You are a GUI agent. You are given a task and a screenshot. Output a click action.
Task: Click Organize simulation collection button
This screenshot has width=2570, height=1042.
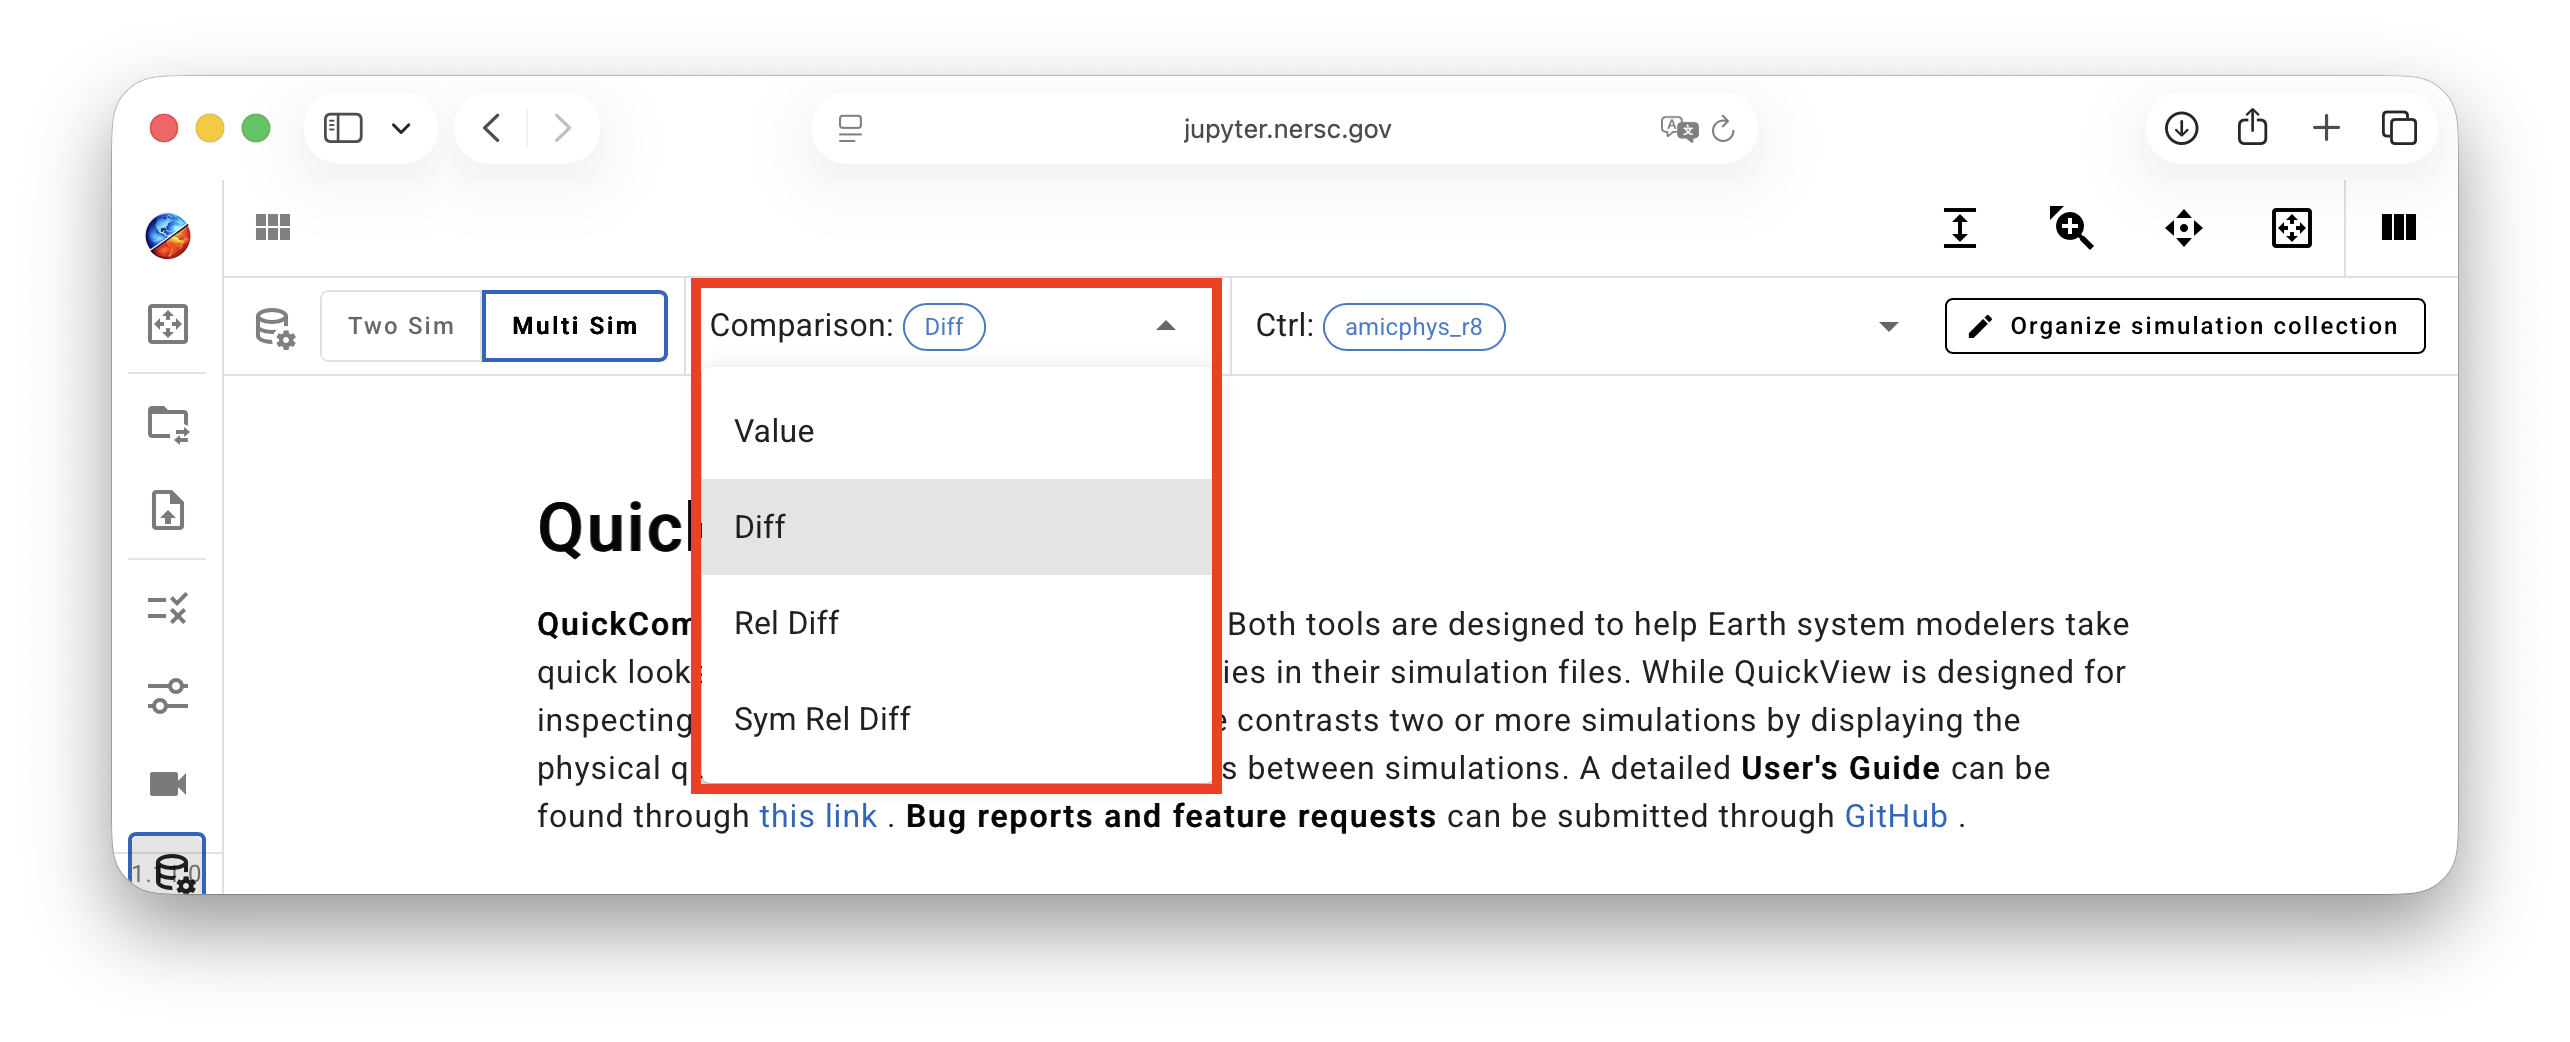coord(2185,326)
